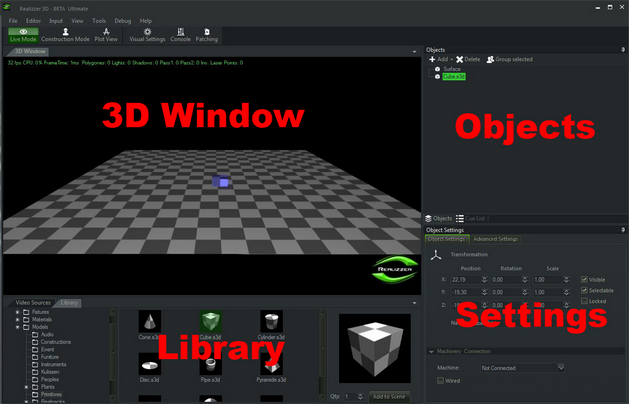Open the 3D Window panel dropdown arrow
Image resolution: width=629 pixels, height=404 pixels.
414,52
